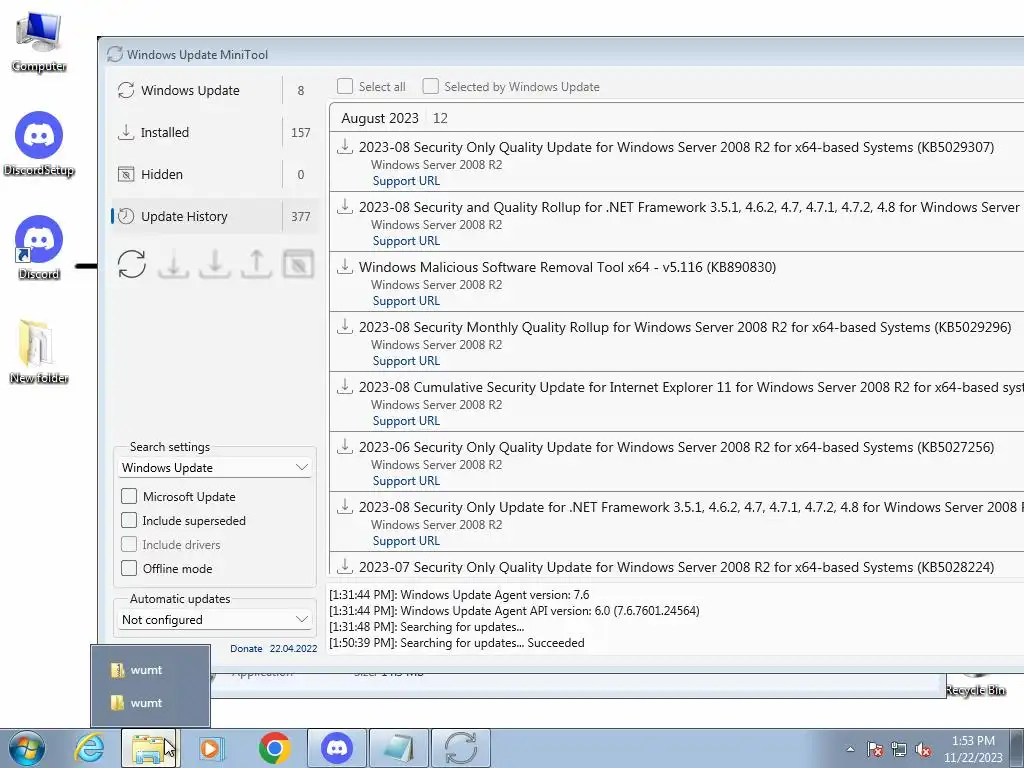Image resolution: width=1024 pixels, height=768 pixels.
Task: Click the Installed download icon in sidebar
Action: (x=126, y=132)
